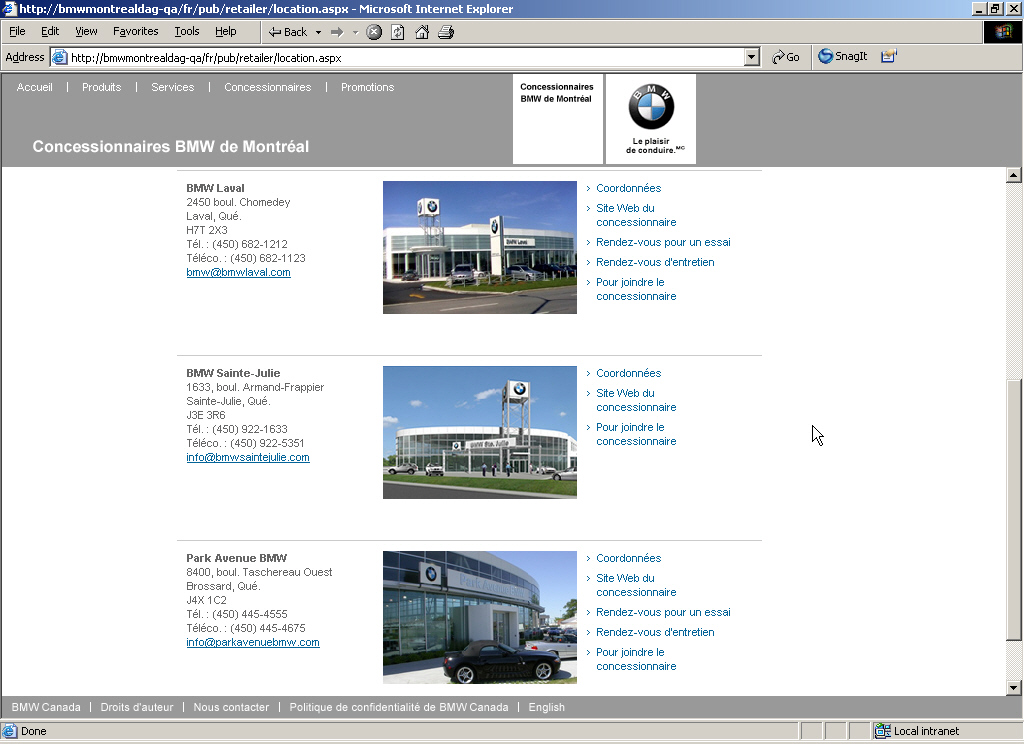The width and height of the screenshot is (1024, 744).
Task: Open the View menu
Action: (x=86, y=31)
